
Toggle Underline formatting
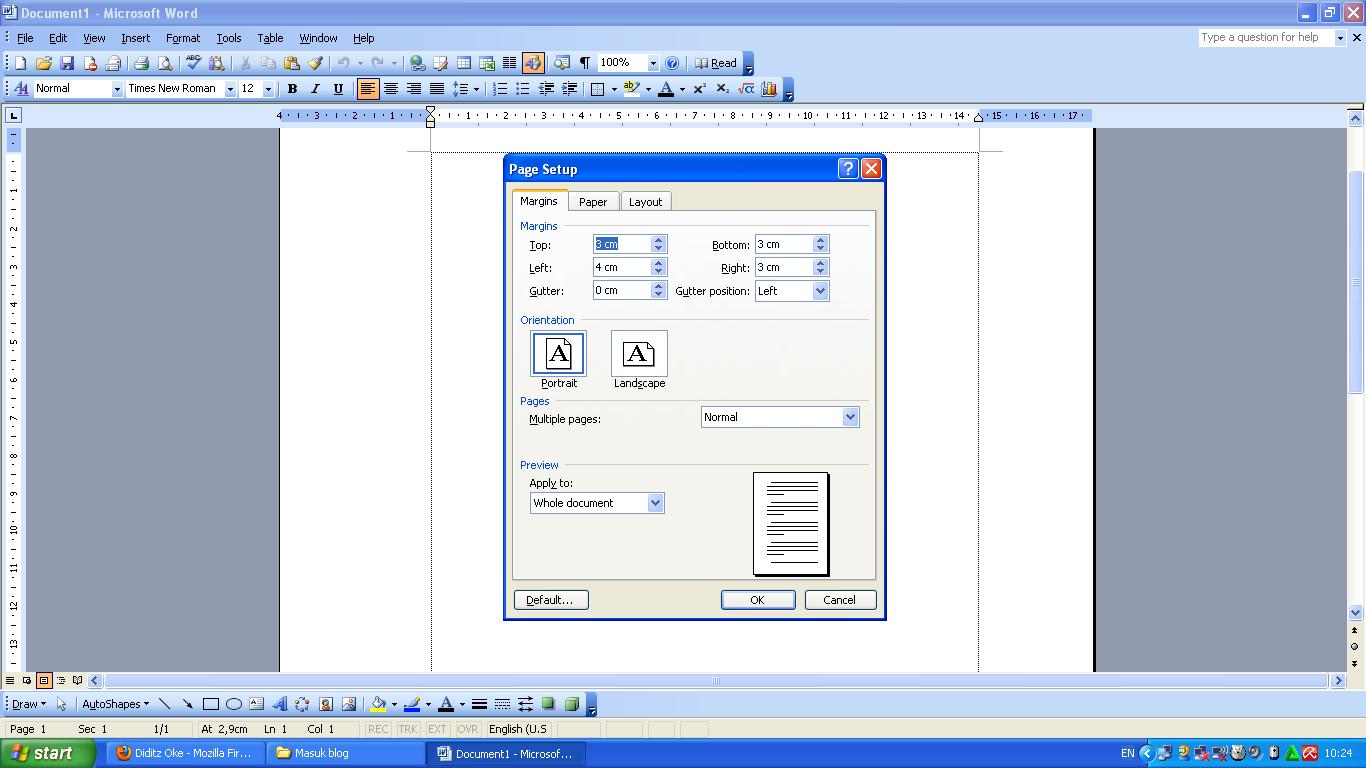(338, 89)
